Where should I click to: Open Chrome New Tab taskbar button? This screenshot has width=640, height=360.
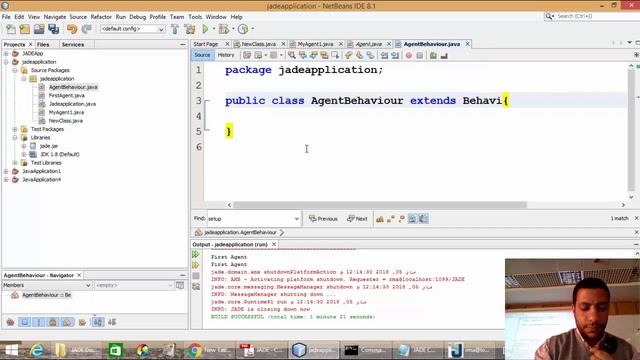(x=211, y=350)
